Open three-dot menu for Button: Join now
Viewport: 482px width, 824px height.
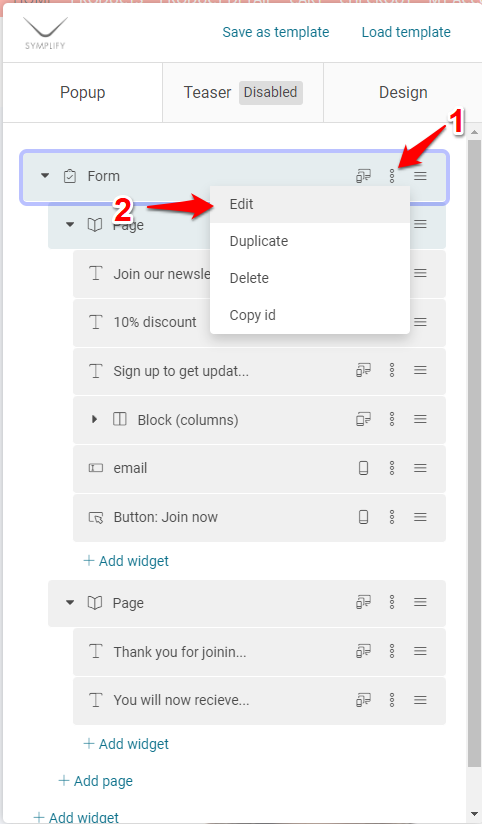pos(392,517)
